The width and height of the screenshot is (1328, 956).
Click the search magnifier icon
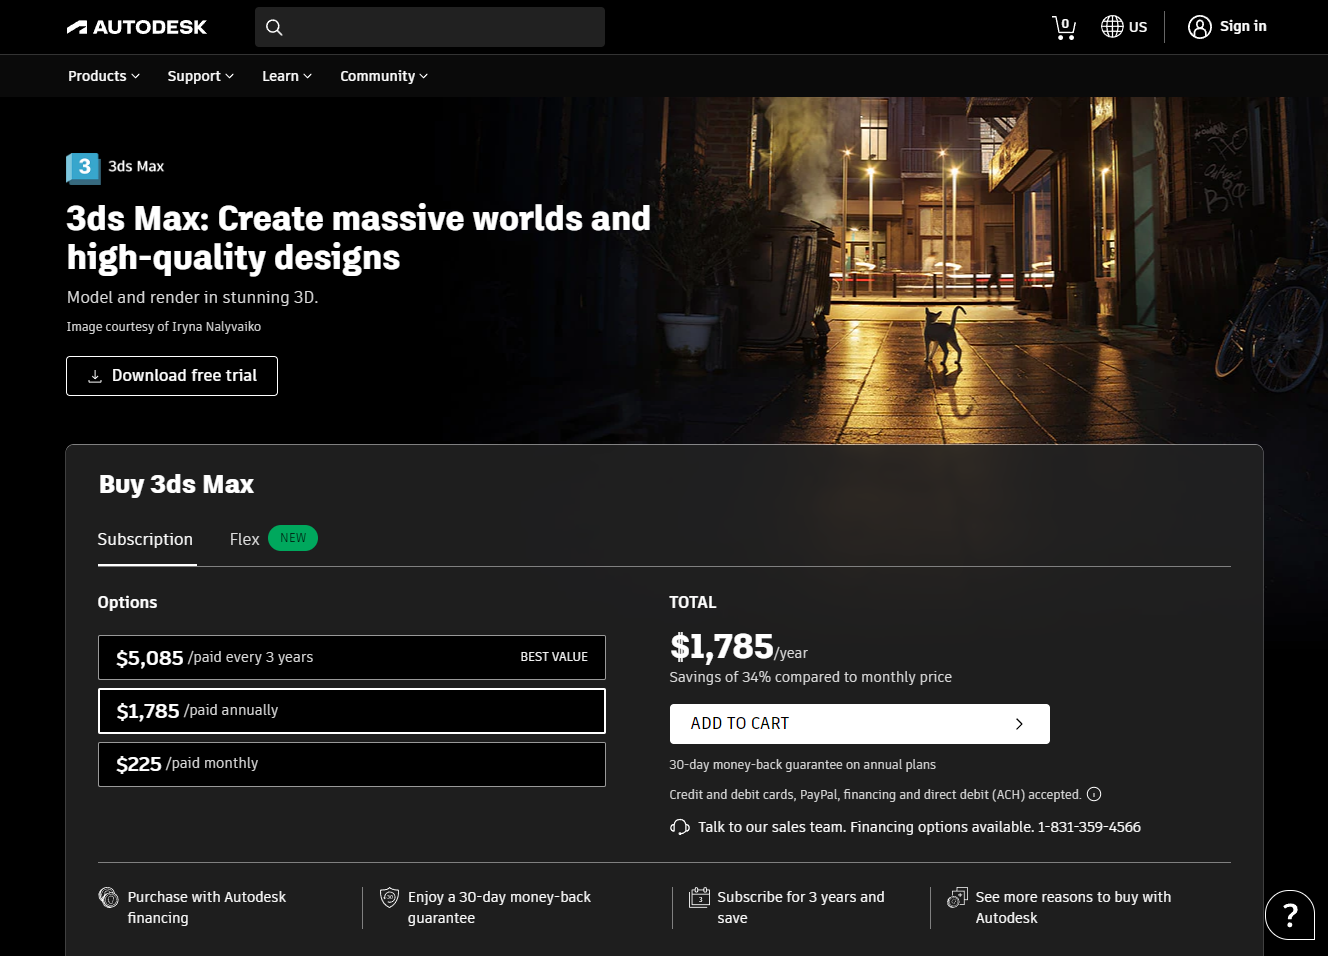point(274,27)
